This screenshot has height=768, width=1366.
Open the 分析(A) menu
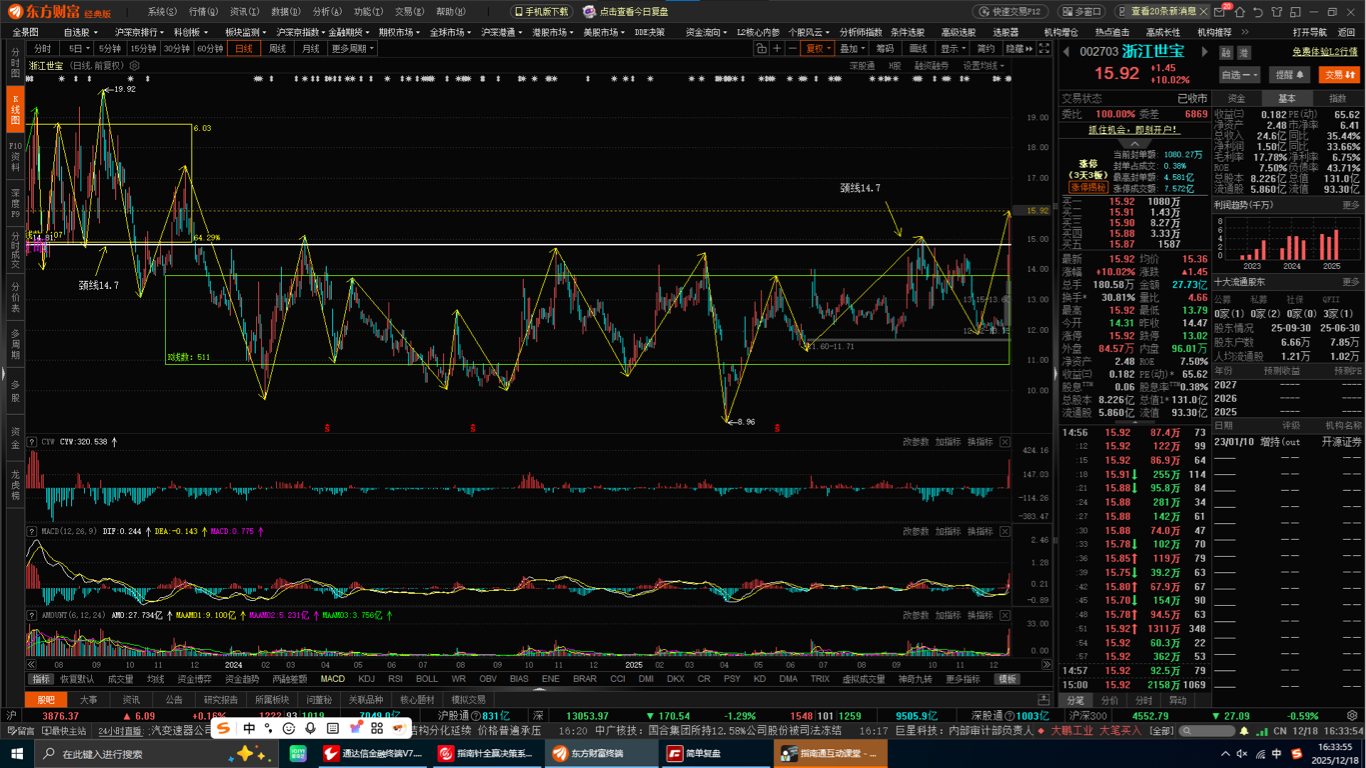tap(327, 11)
